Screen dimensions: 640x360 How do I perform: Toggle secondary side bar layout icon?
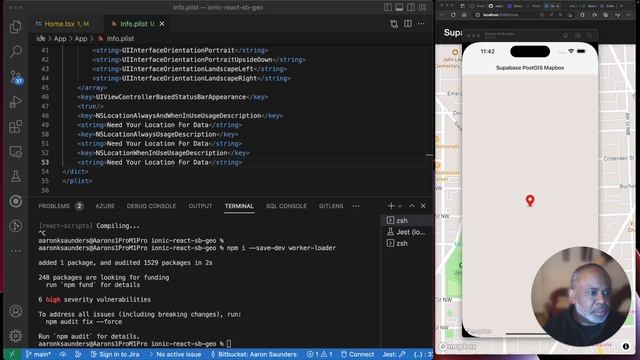pos(411,7)
